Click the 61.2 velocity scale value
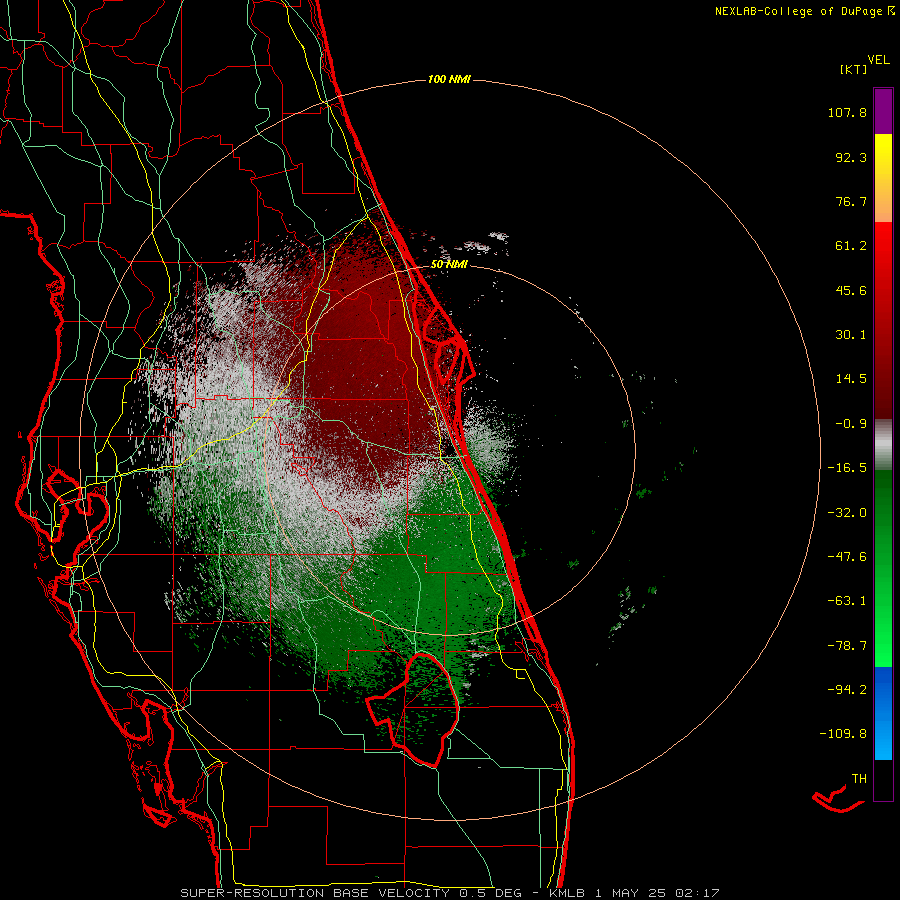This screenshot has width=900, height=900. [x=851, y=246]
